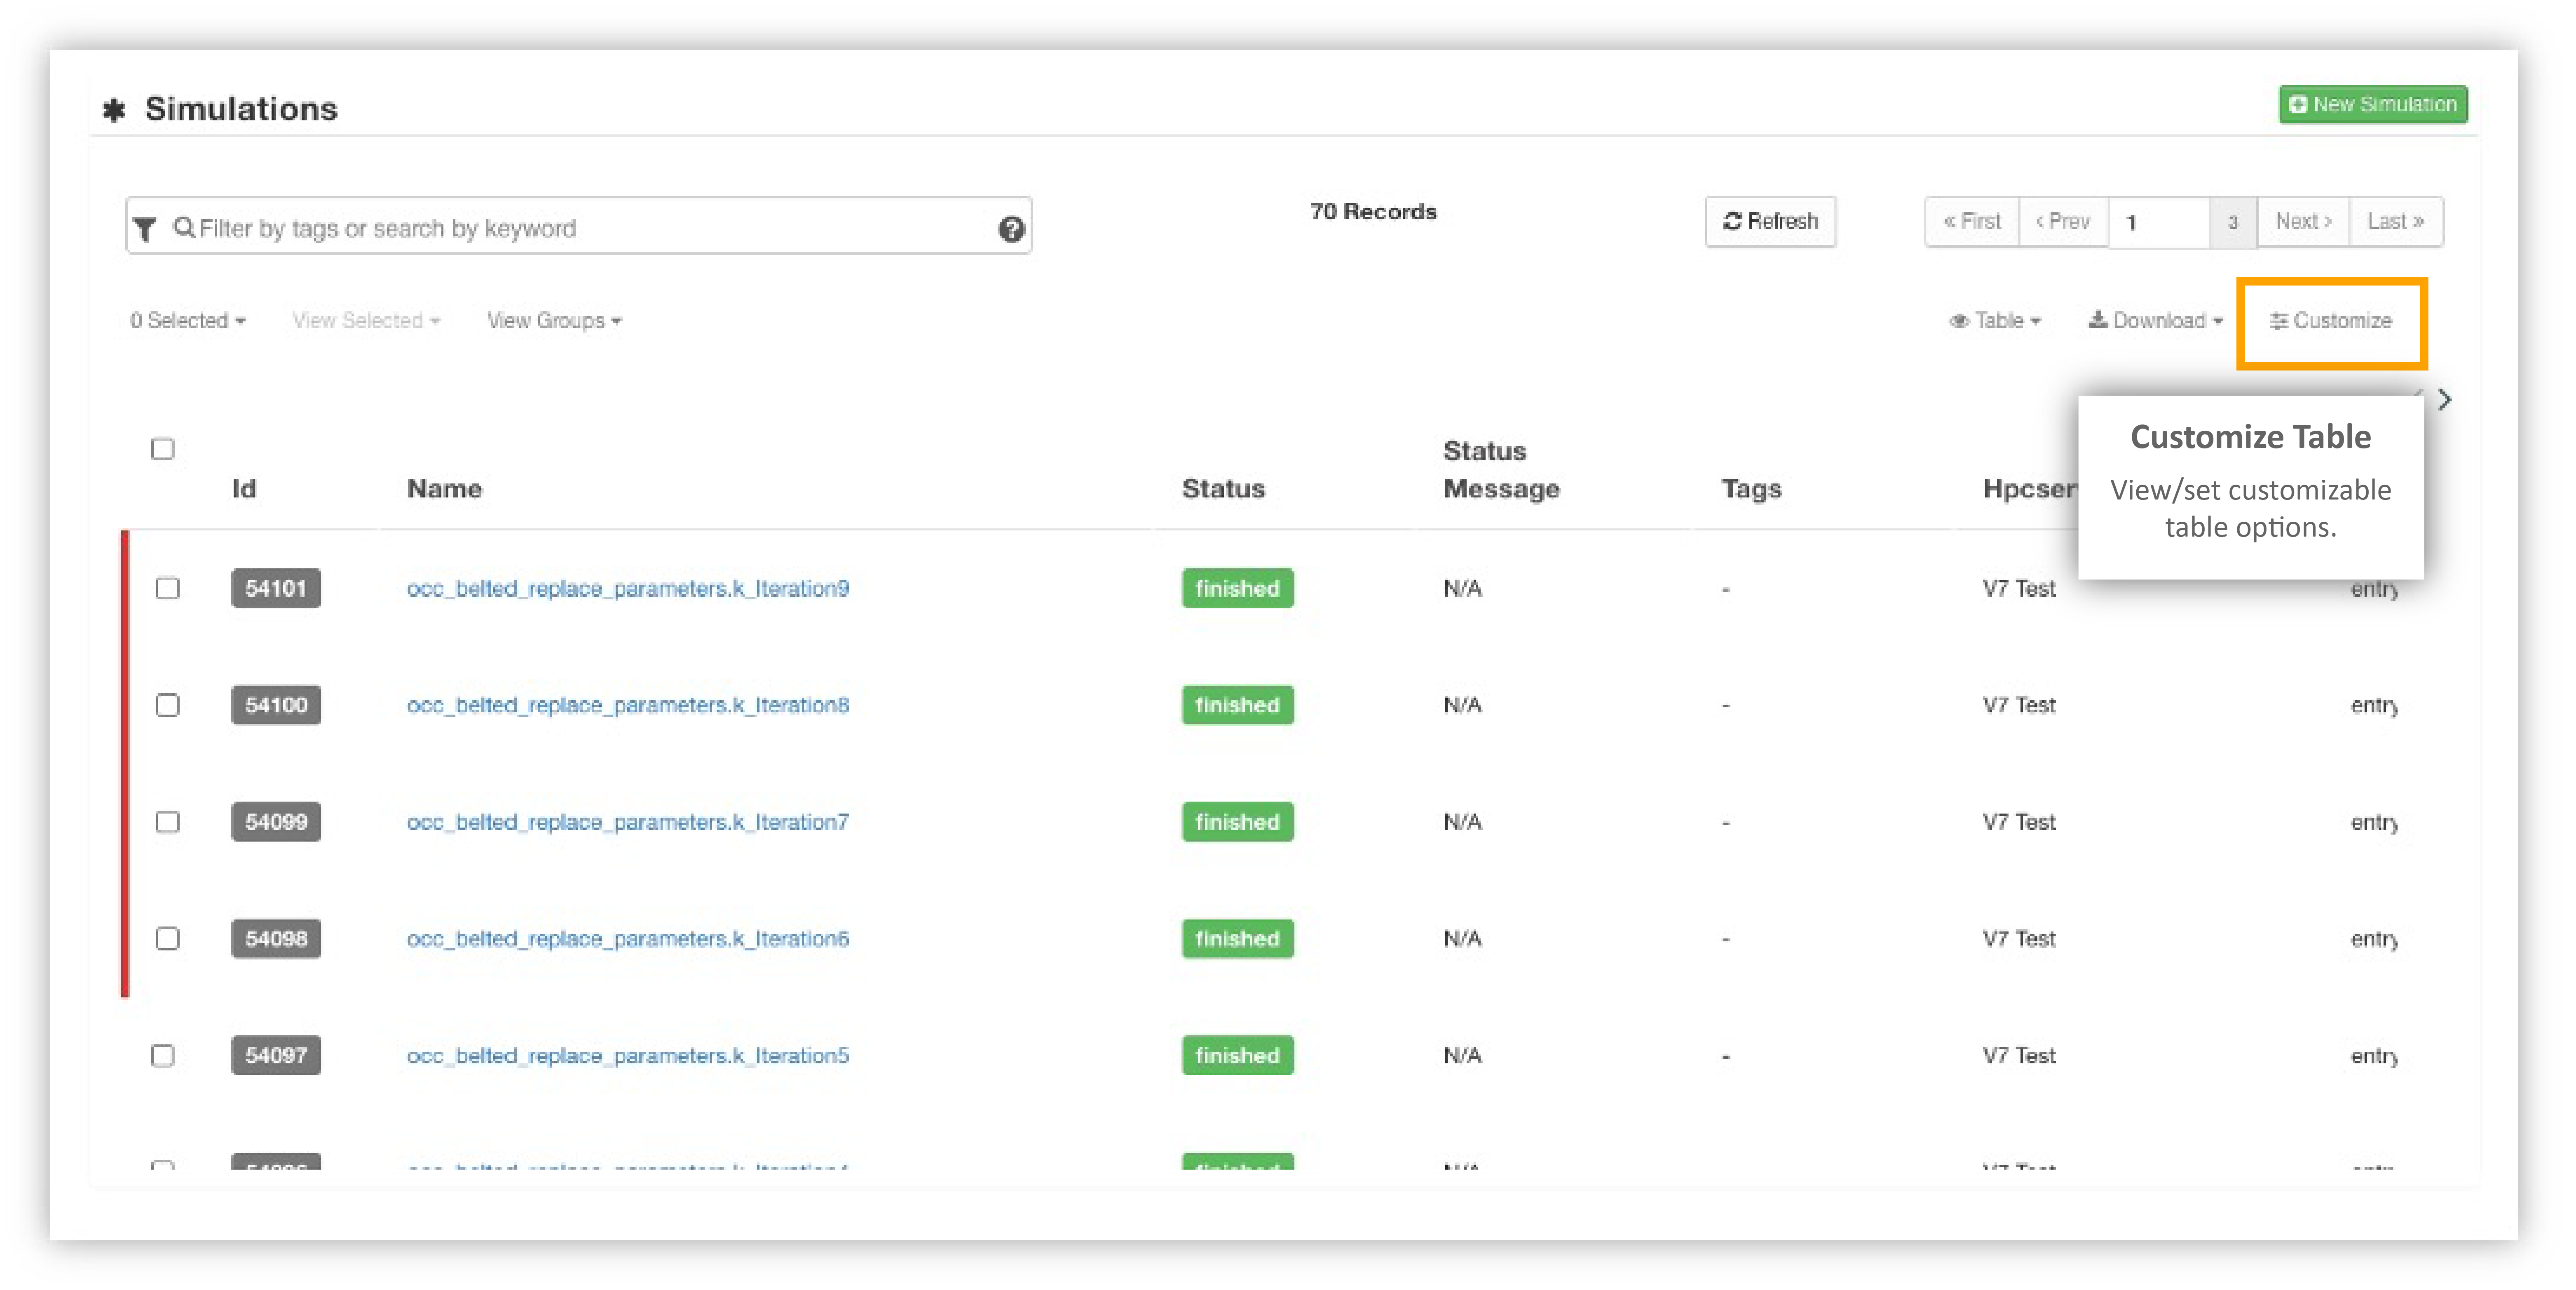Click the finished status of 54100

[1238, 705]
